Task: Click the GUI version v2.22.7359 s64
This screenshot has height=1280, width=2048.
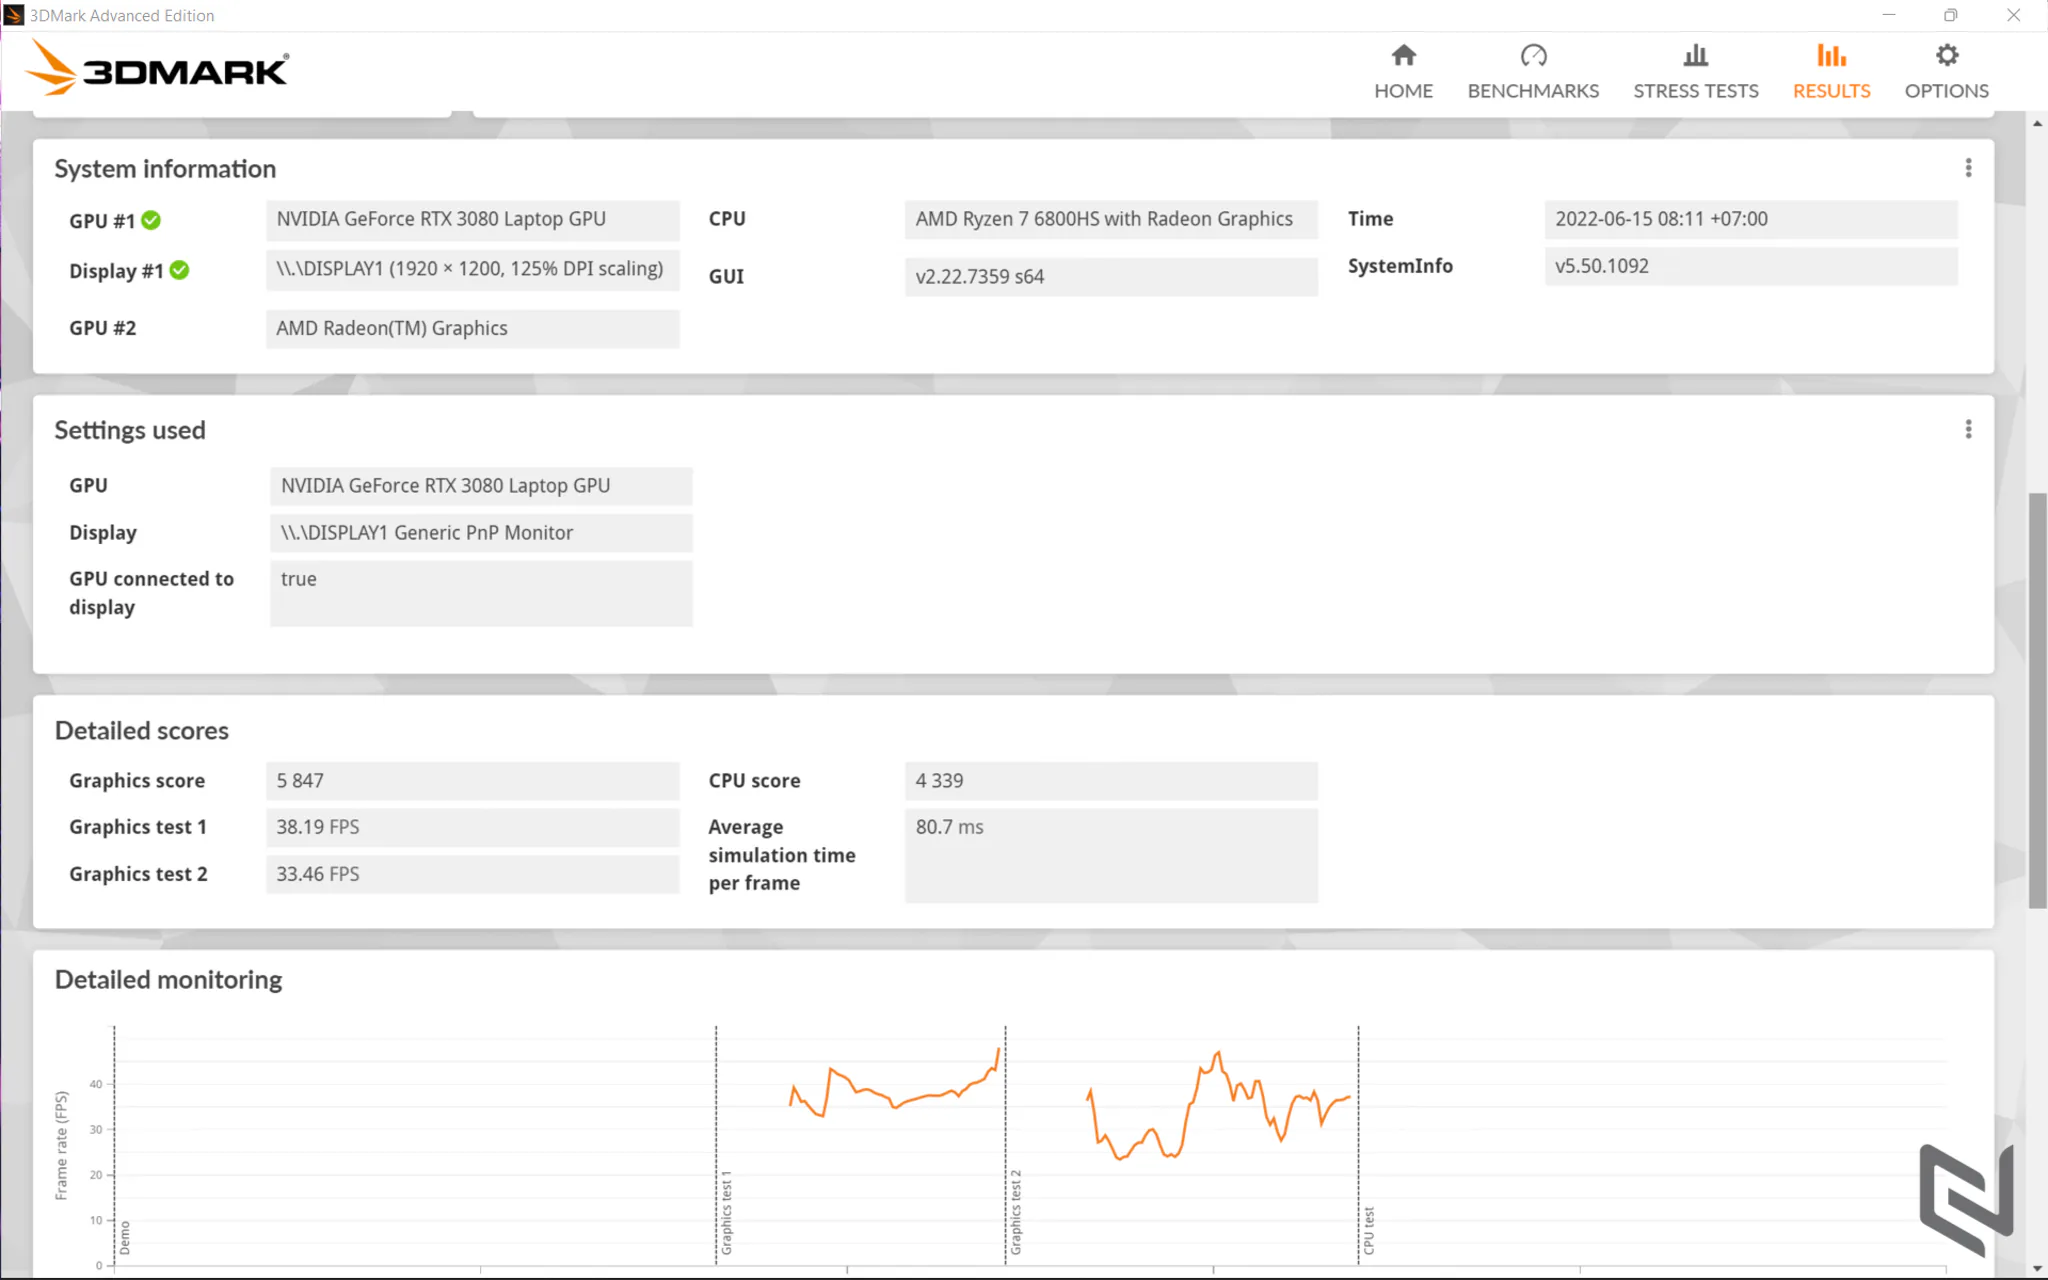Action: click(x=1111, y=277)
